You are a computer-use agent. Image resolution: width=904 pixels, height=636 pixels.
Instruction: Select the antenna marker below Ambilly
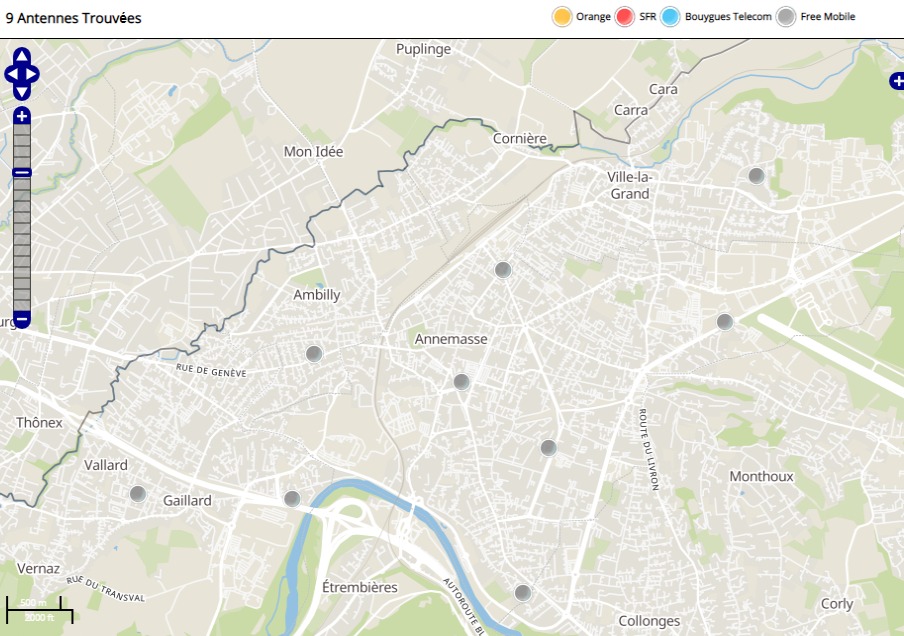(314, 353)
